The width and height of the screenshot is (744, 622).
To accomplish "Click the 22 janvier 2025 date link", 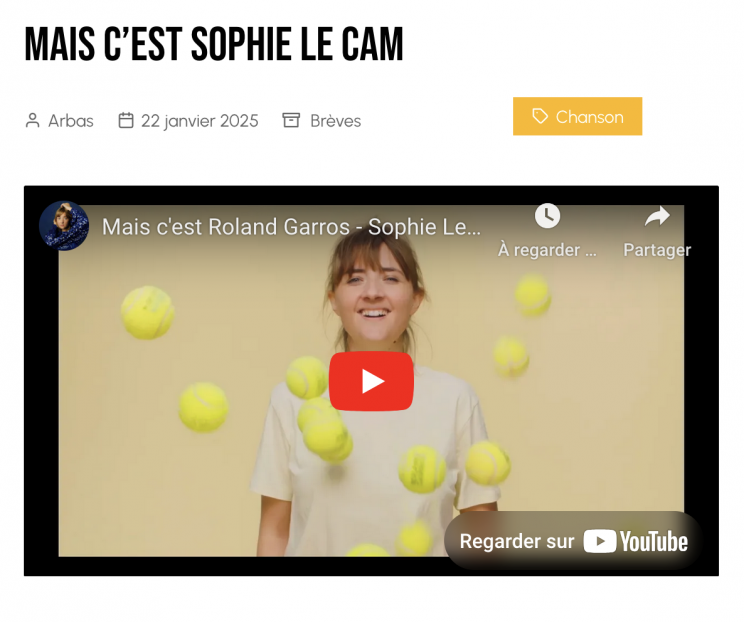I will click(199, 121).
